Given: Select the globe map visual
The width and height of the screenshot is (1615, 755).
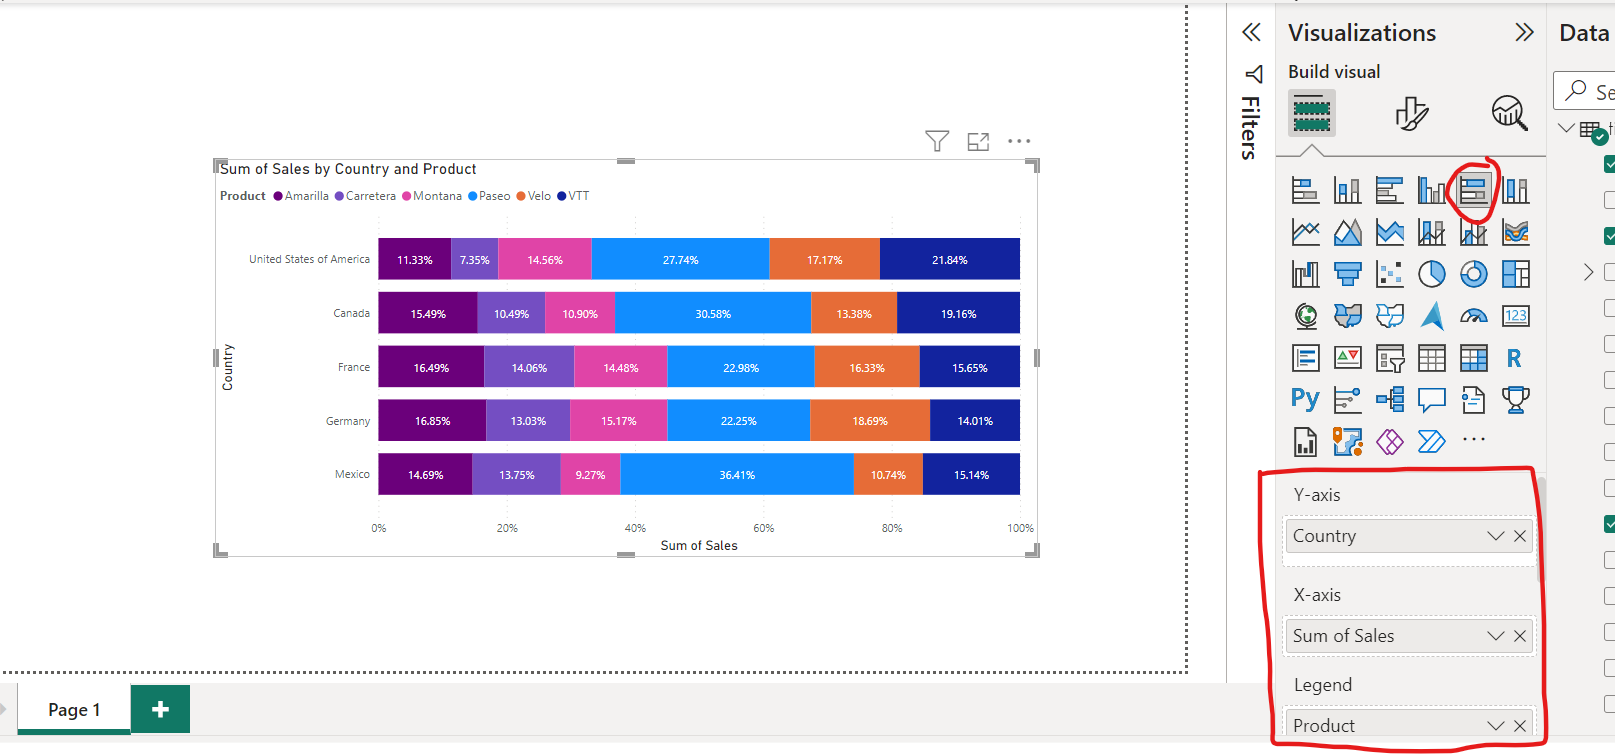Looking at the screenshot, I should pyautogui.click(x=1305, y=316).
